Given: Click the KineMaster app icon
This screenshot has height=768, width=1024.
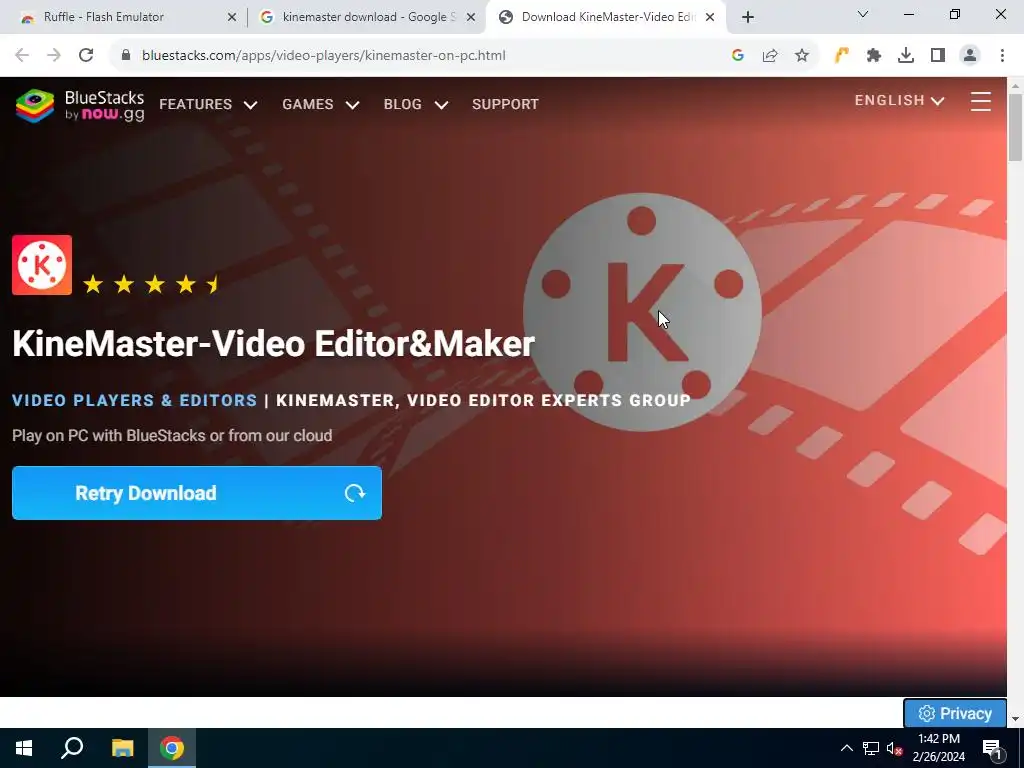Looking at the screenshot, I should coord(42,265).
